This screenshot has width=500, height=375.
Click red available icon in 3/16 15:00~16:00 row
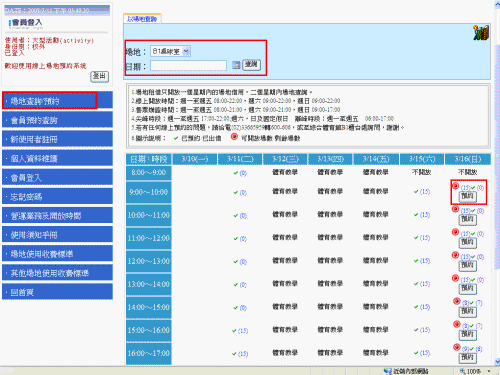click(457, 324)
